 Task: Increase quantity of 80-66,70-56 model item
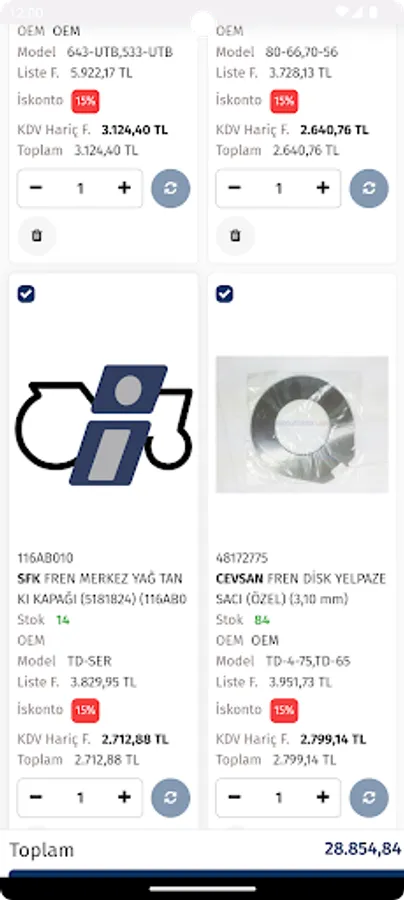(323, 188)
